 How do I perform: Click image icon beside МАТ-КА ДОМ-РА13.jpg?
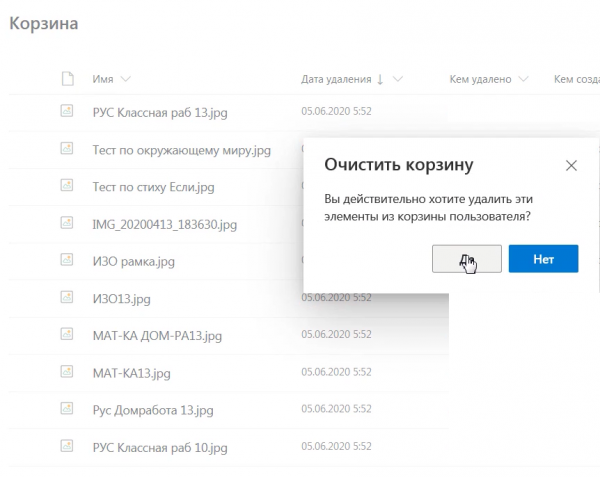67,334
